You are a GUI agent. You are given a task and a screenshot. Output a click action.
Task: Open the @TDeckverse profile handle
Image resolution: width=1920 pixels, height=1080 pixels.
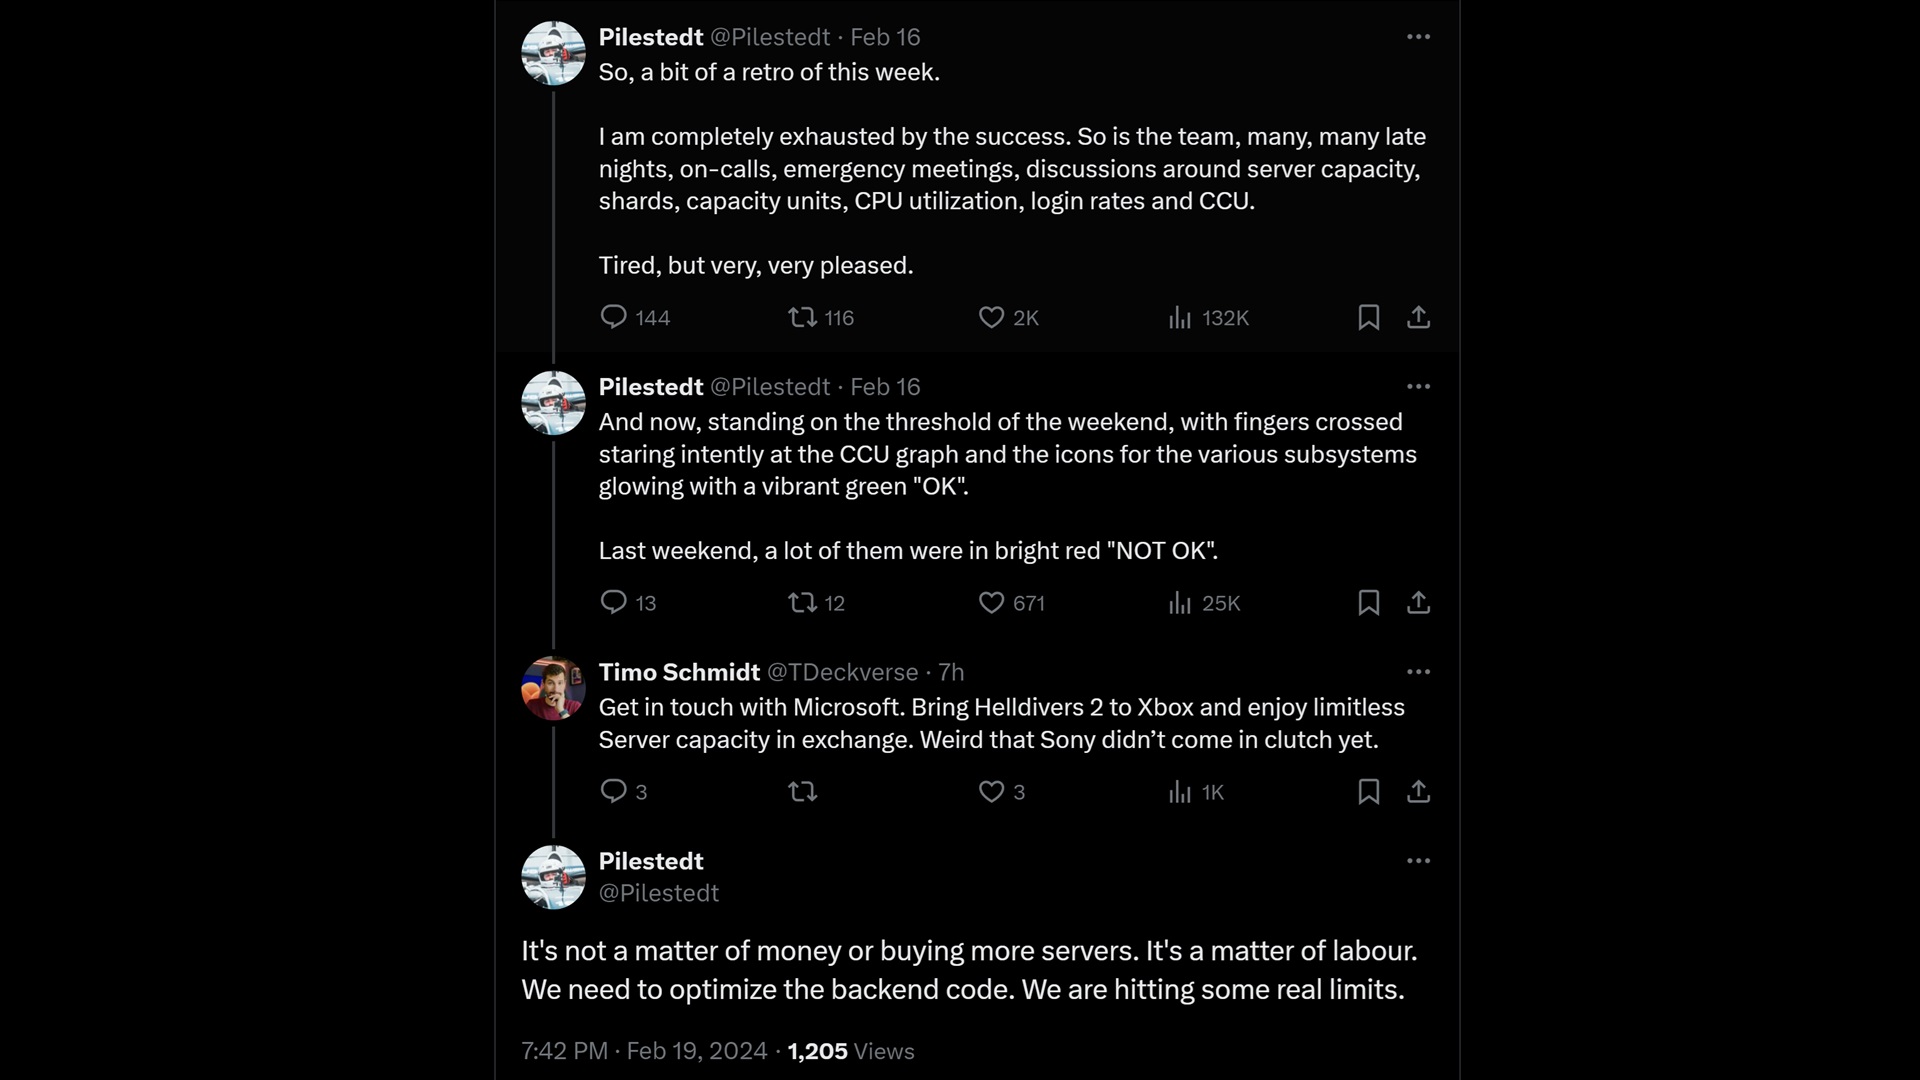(x=842, y=672)
